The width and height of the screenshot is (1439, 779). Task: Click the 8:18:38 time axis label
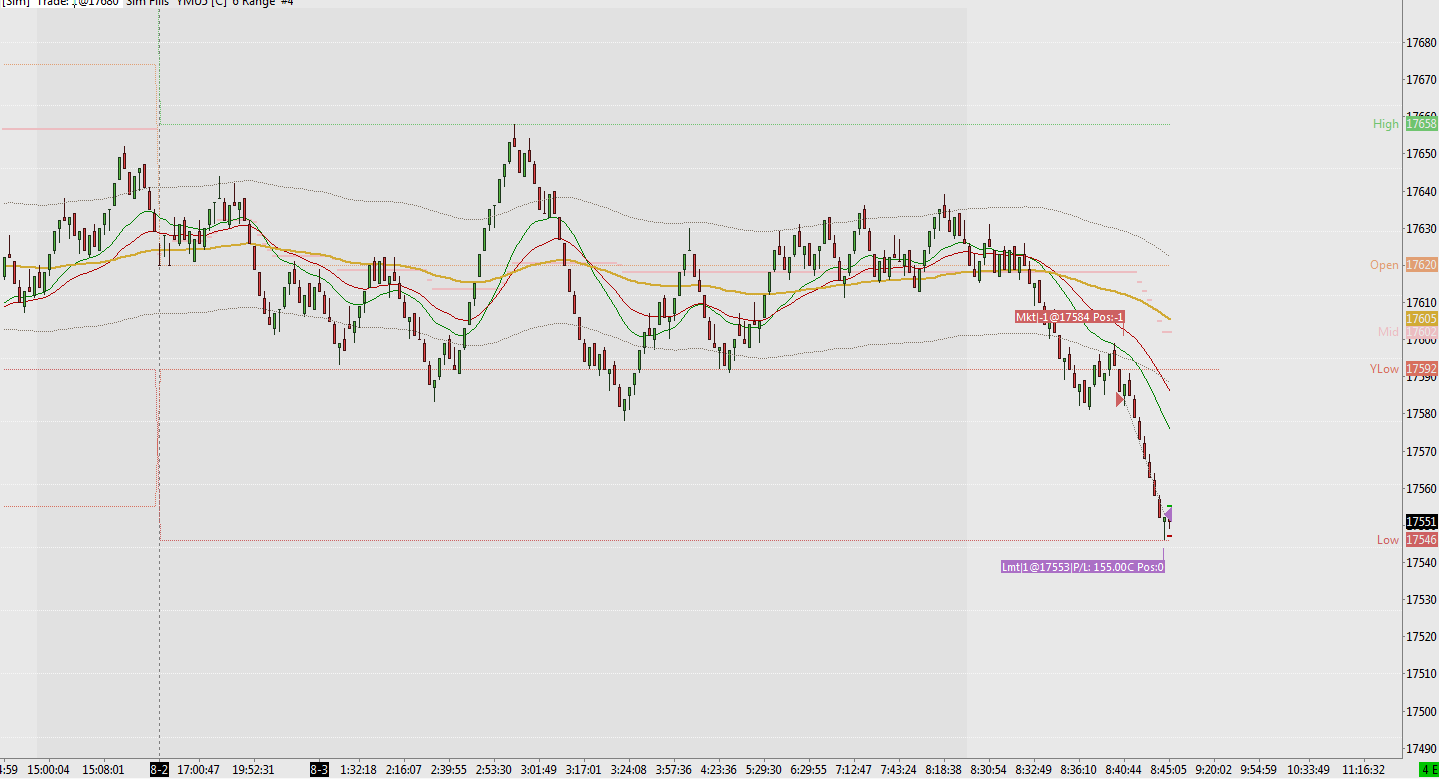[x=943, y=770]
